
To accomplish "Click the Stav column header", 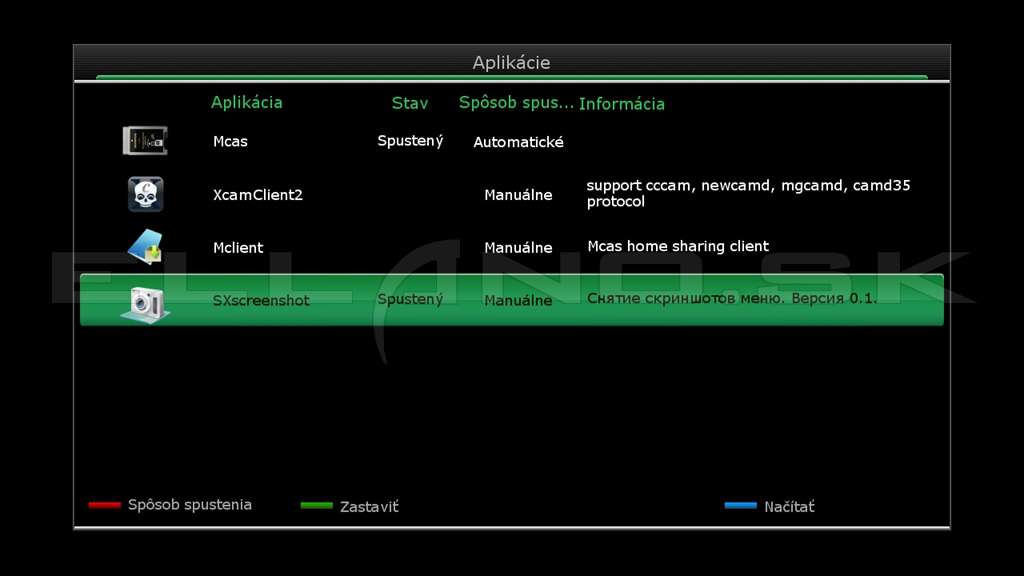I will tap(409, 103).
